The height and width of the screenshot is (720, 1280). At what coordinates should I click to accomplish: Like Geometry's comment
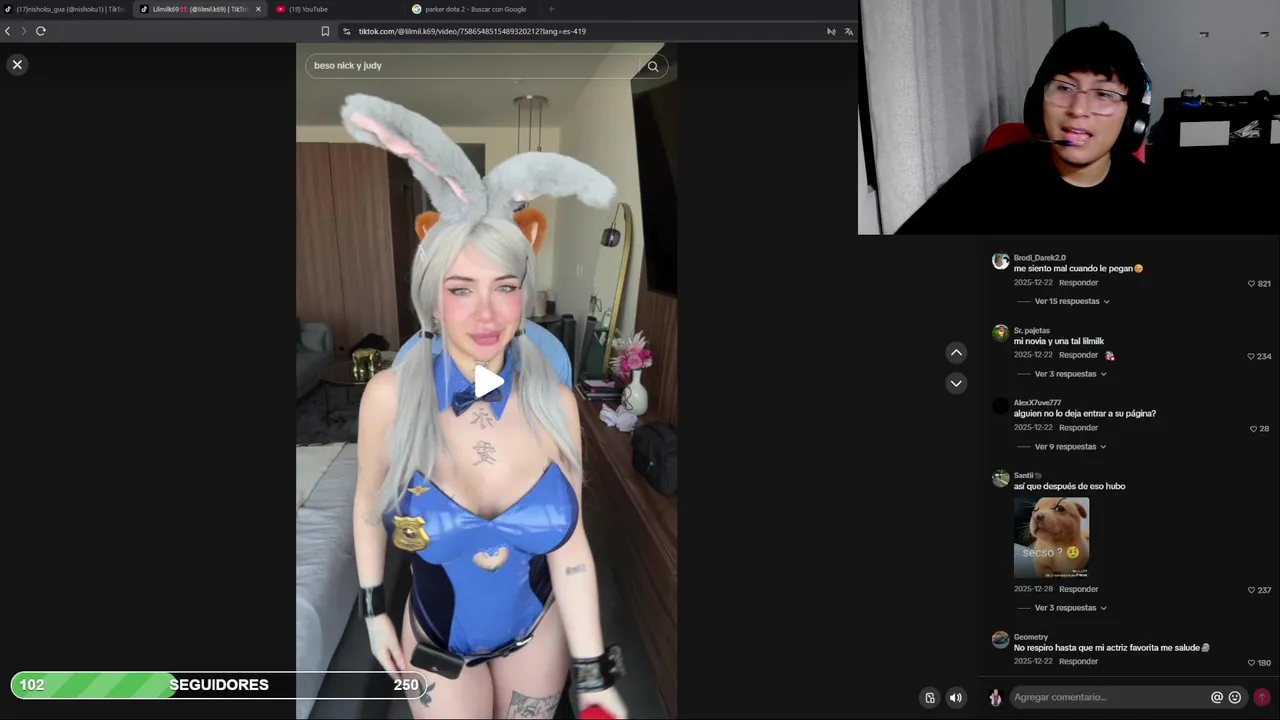(1251, 663)
